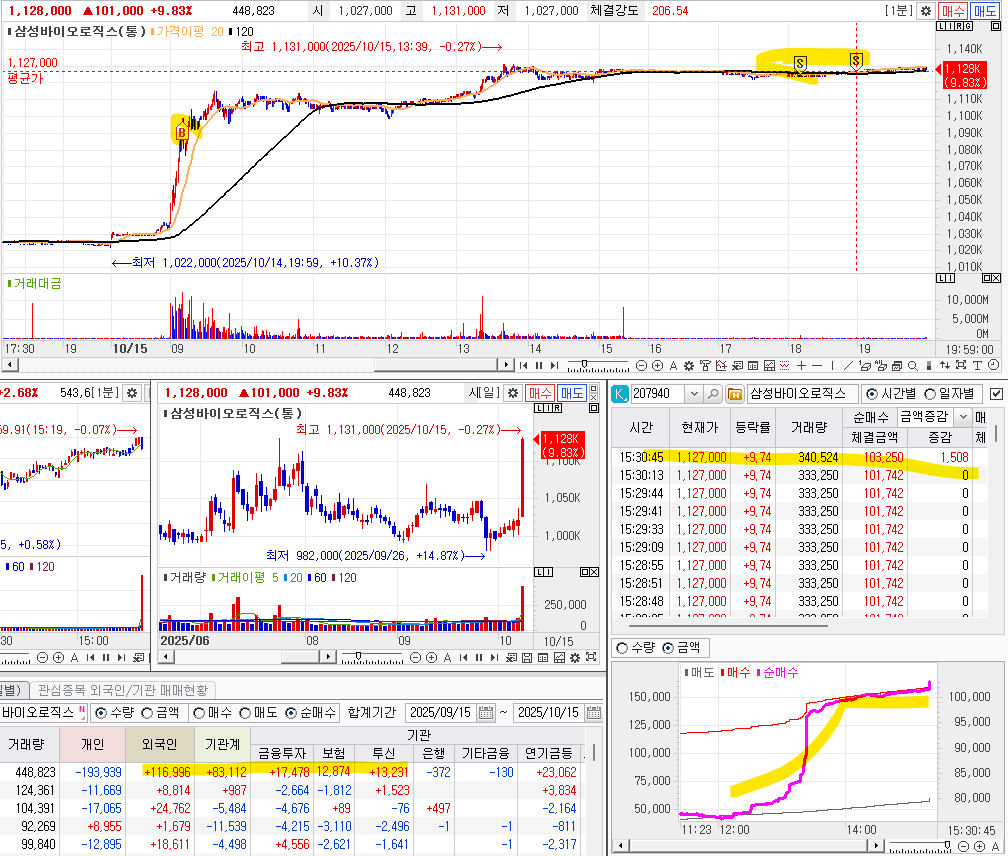The height and width of the screenshot is (856, 1008).
Task: Toggle the dotted wave line icon
Action: (784, 366)
